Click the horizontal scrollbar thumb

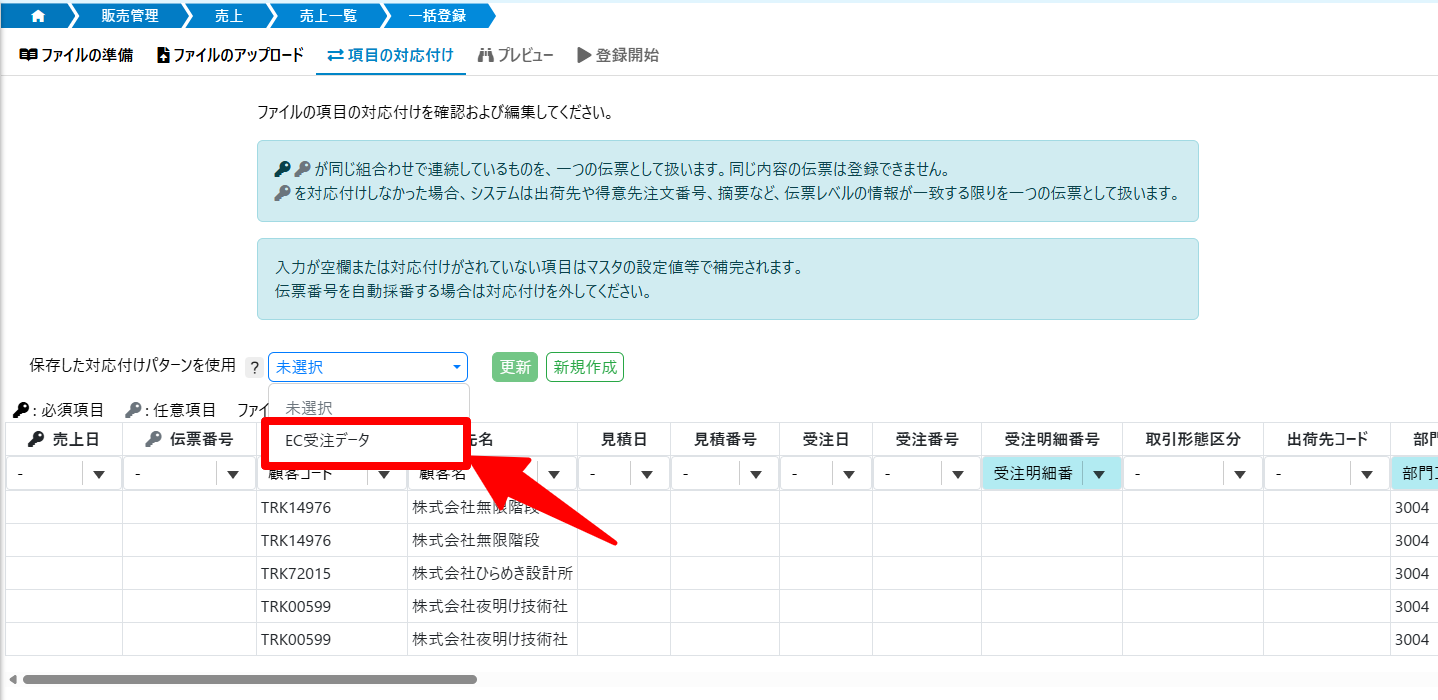coord(250,680)
